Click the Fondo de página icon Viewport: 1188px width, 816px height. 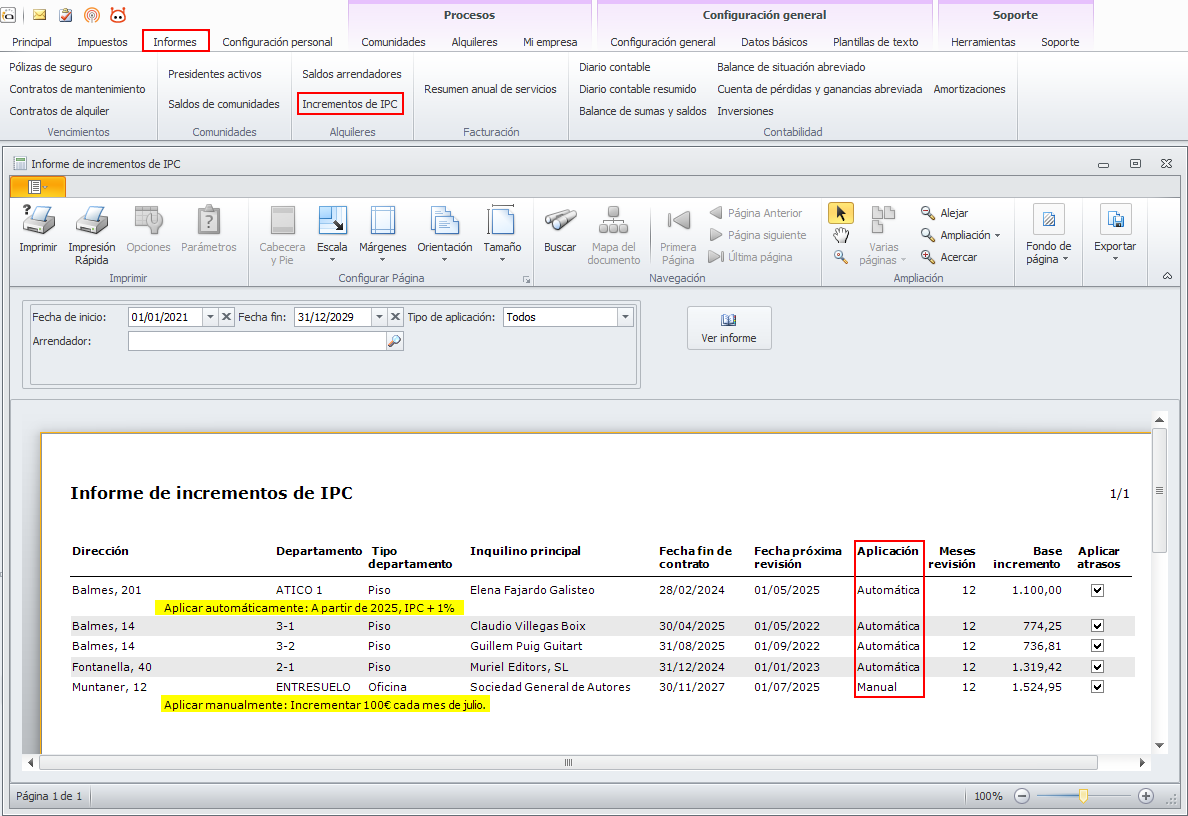[x=1048, y=220]
